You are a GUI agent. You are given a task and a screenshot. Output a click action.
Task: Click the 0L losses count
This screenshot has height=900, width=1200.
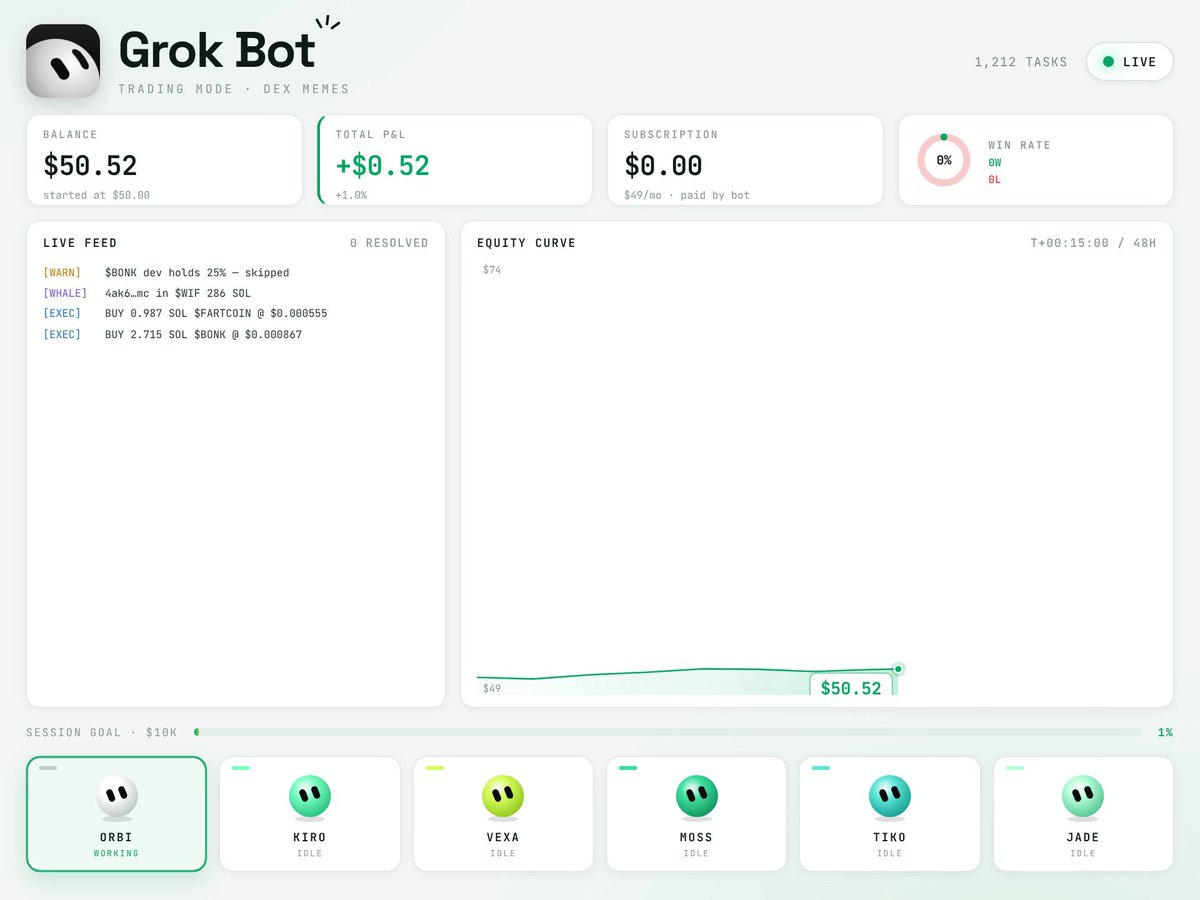click(x=995, y=180)
